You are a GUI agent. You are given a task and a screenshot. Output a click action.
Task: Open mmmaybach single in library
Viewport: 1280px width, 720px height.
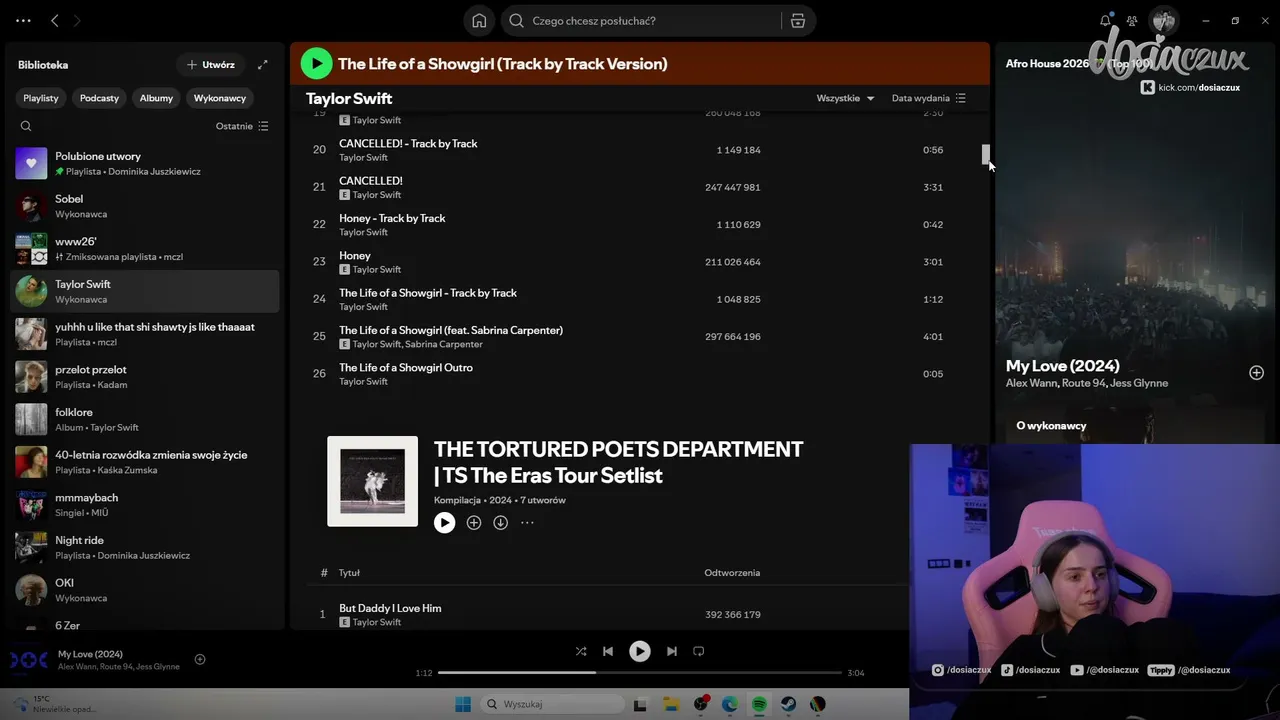[145, 505]
